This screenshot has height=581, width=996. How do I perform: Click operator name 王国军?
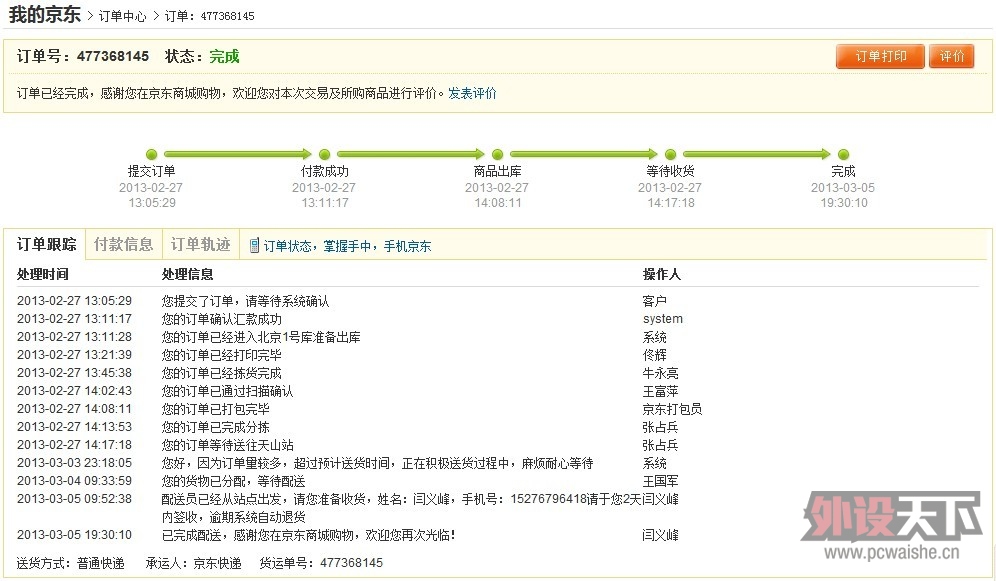pos(660,481)
